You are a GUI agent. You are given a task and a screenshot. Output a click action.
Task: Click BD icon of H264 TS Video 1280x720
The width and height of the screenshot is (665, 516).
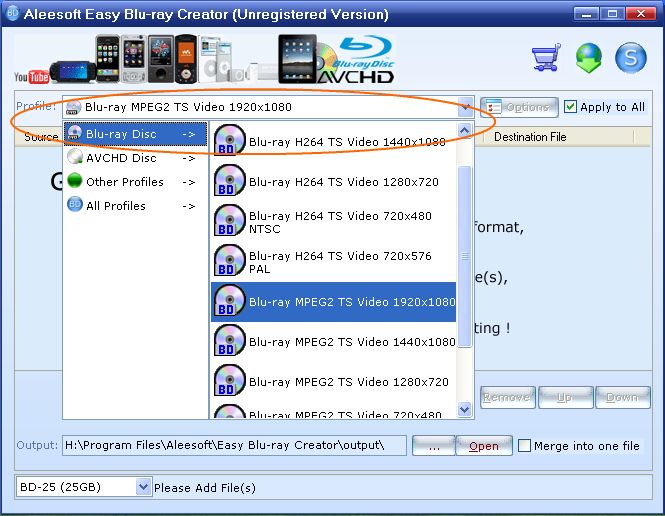tap(229, 180)
